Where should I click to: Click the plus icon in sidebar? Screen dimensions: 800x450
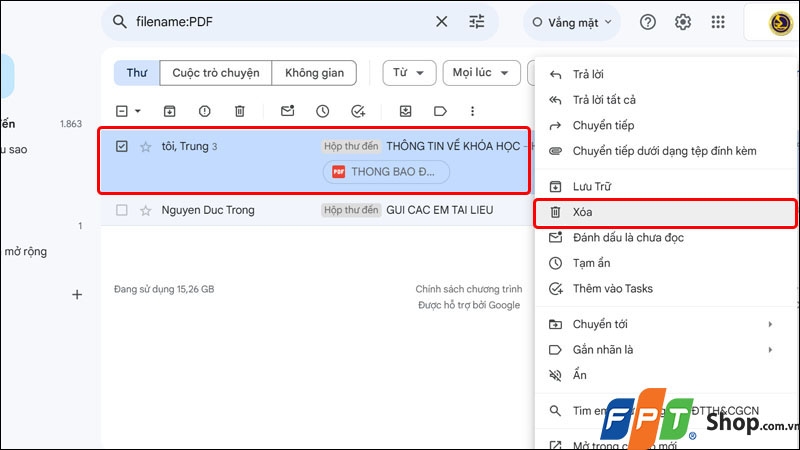77,294
